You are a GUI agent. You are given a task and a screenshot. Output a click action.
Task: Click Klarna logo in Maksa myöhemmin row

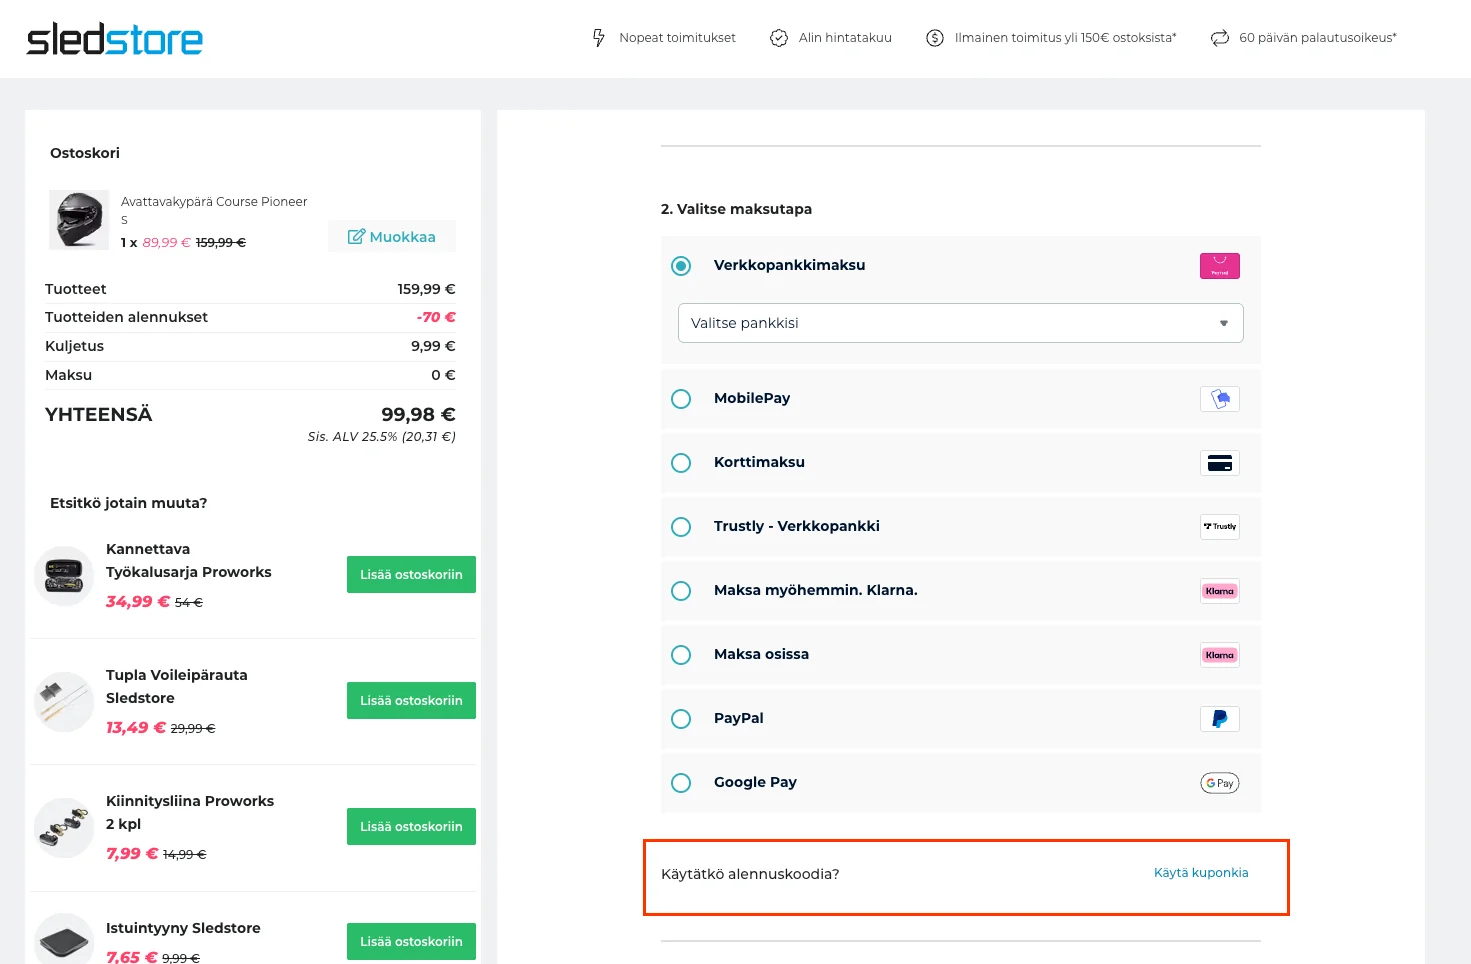click(x=1220, y=591)
